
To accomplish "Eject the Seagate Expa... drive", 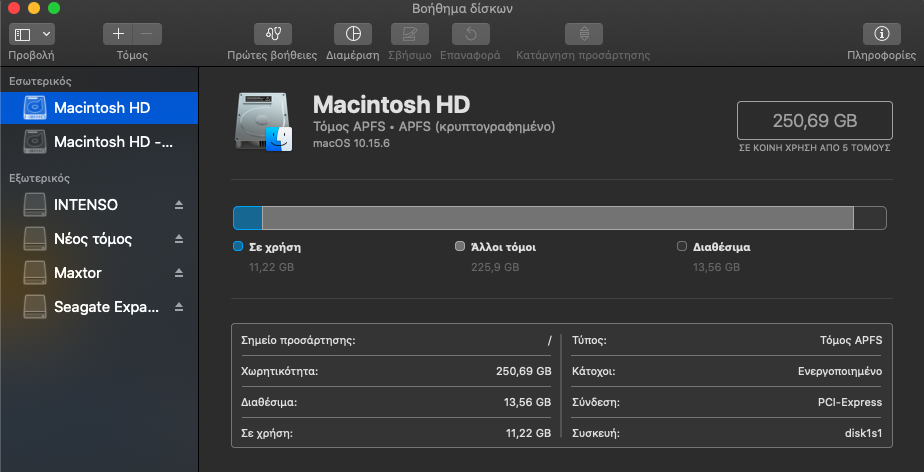I will [179, 307].
